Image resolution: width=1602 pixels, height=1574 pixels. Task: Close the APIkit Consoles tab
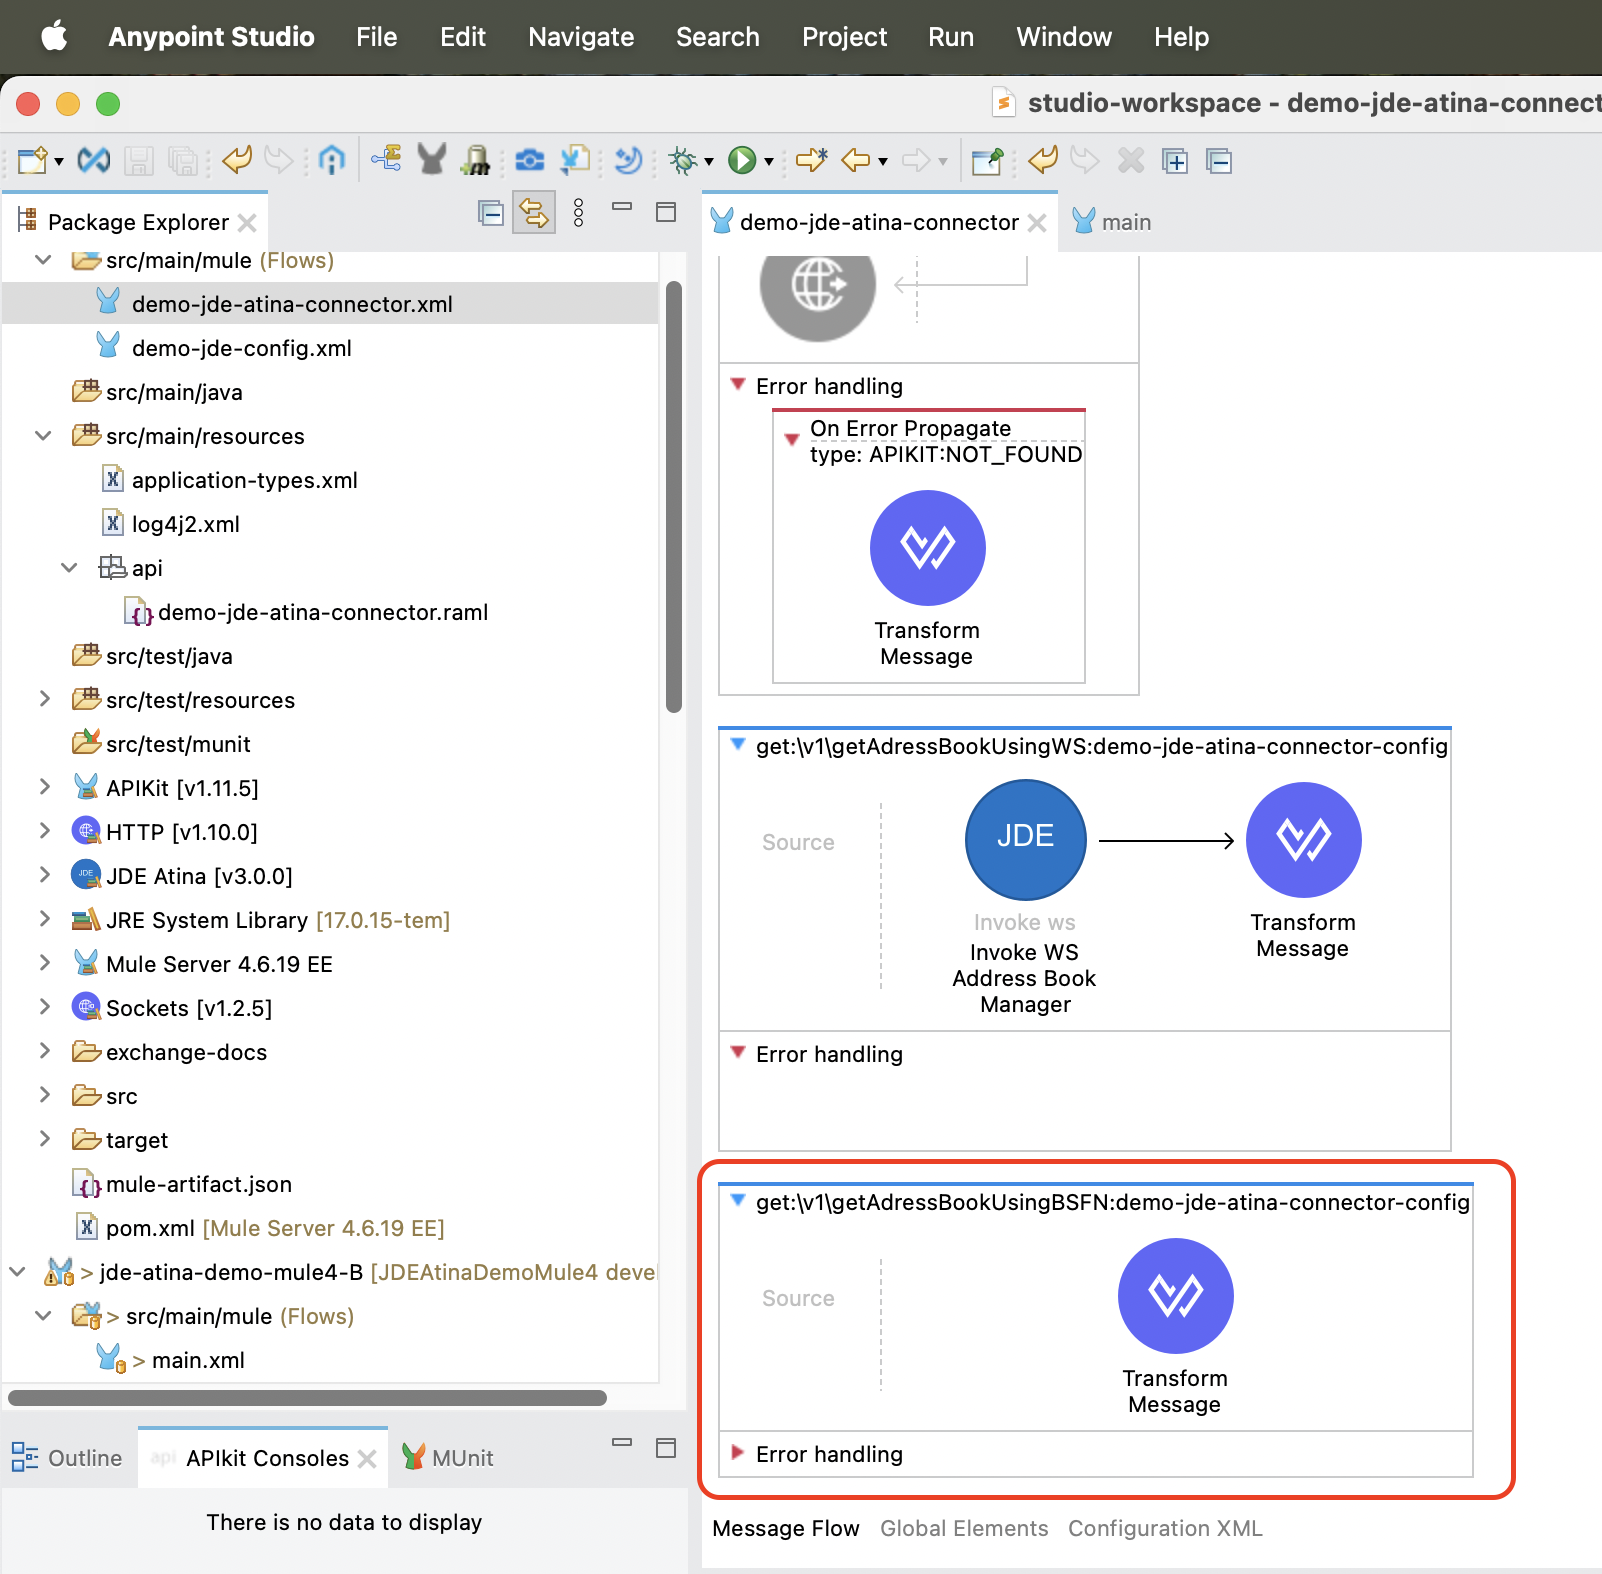pyautogui.click(x=367, y=1459)
